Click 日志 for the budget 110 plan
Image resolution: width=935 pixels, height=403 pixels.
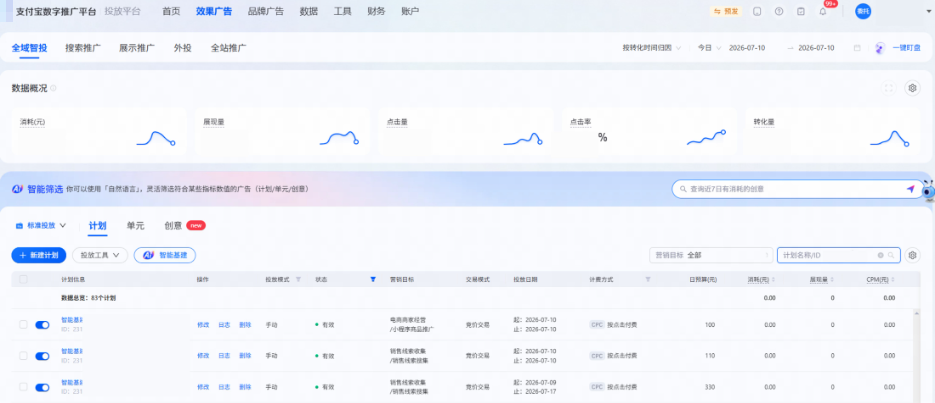click(224, 356)
